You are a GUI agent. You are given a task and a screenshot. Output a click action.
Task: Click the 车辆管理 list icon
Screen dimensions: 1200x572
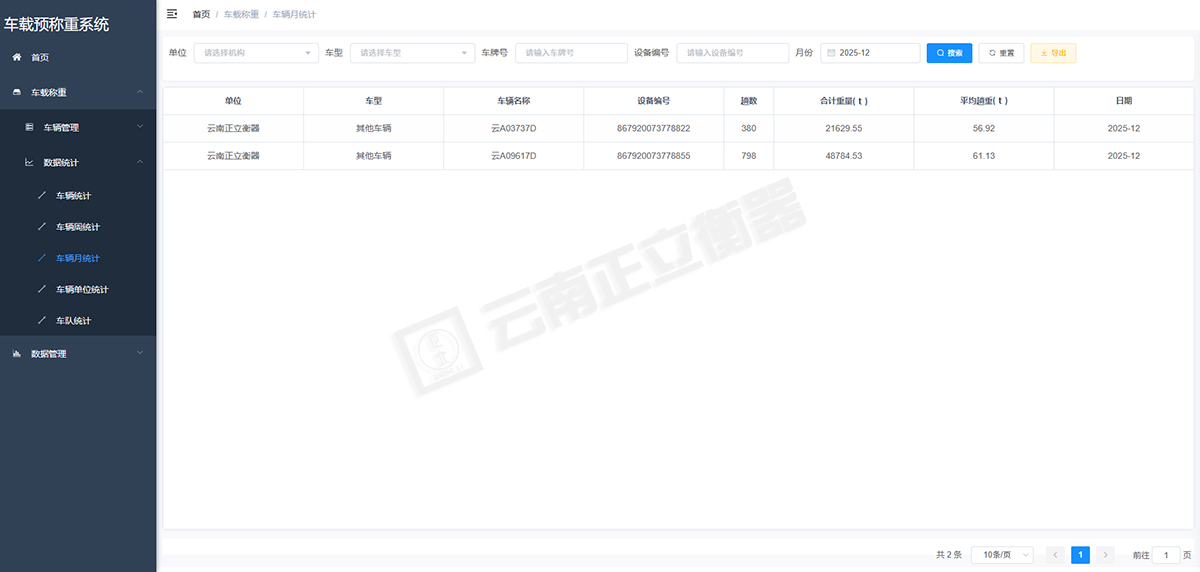tap(29, 128)
